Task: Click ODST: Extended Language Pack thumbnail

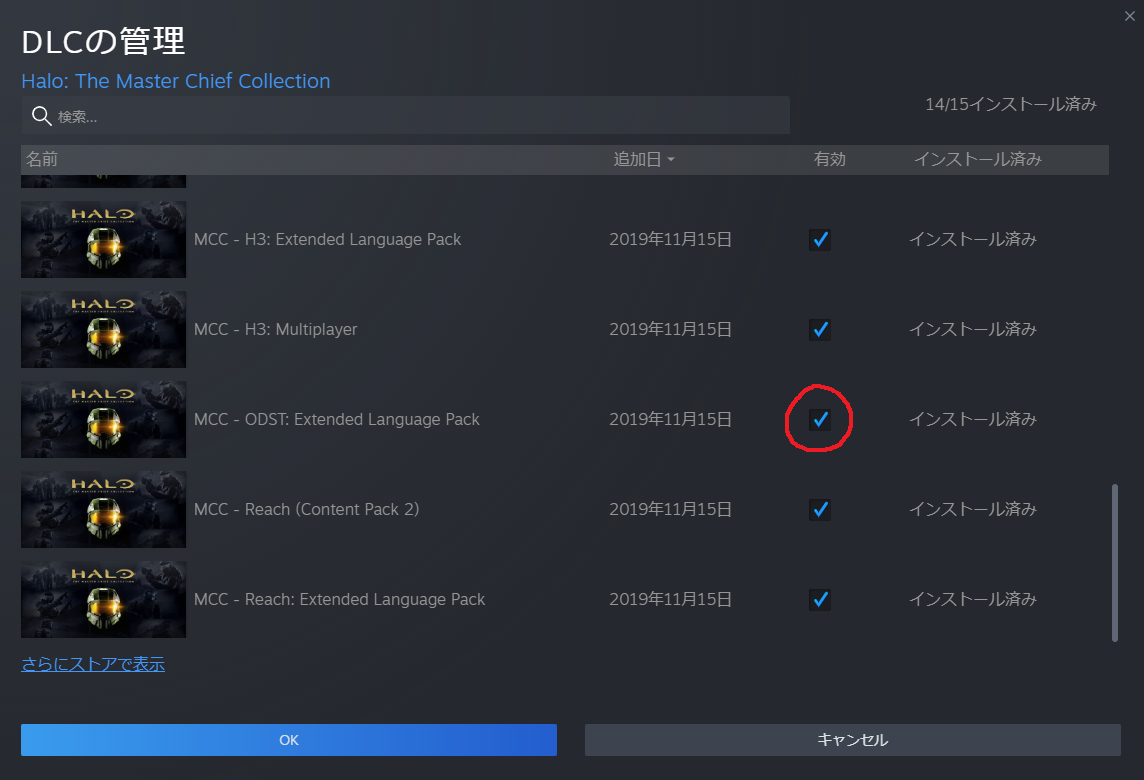Action: [104, 420]
